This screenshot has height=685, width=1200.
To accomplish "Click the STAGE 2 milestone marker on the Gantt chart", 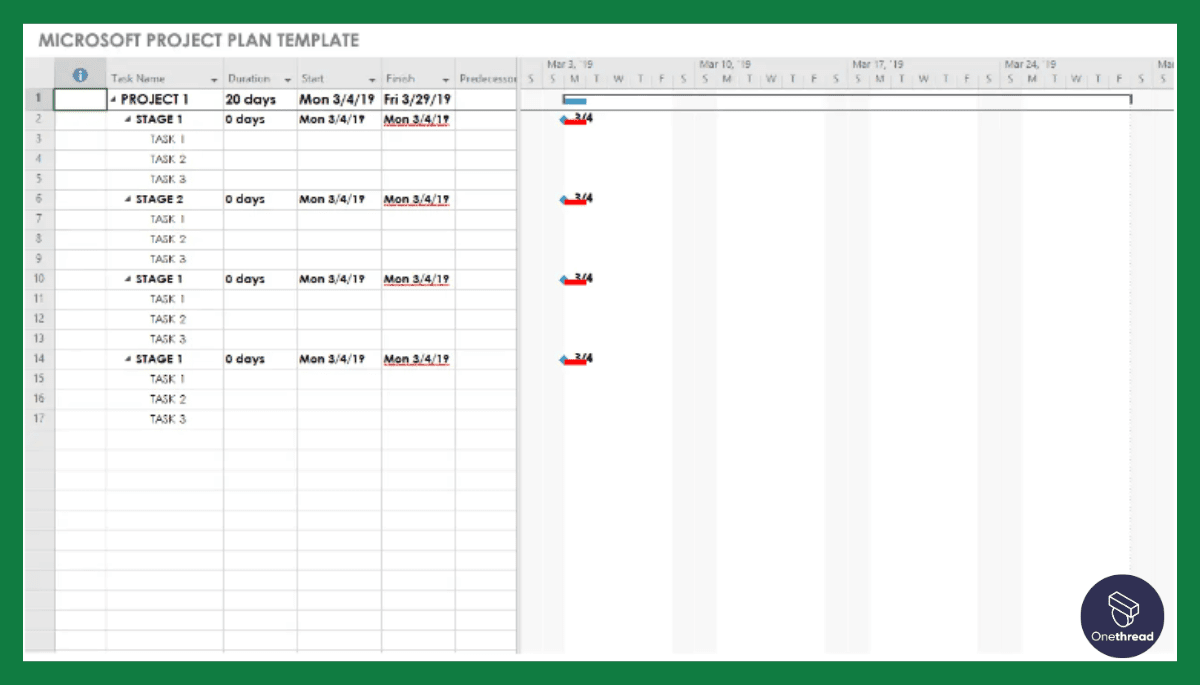I will tap(564, 199).
